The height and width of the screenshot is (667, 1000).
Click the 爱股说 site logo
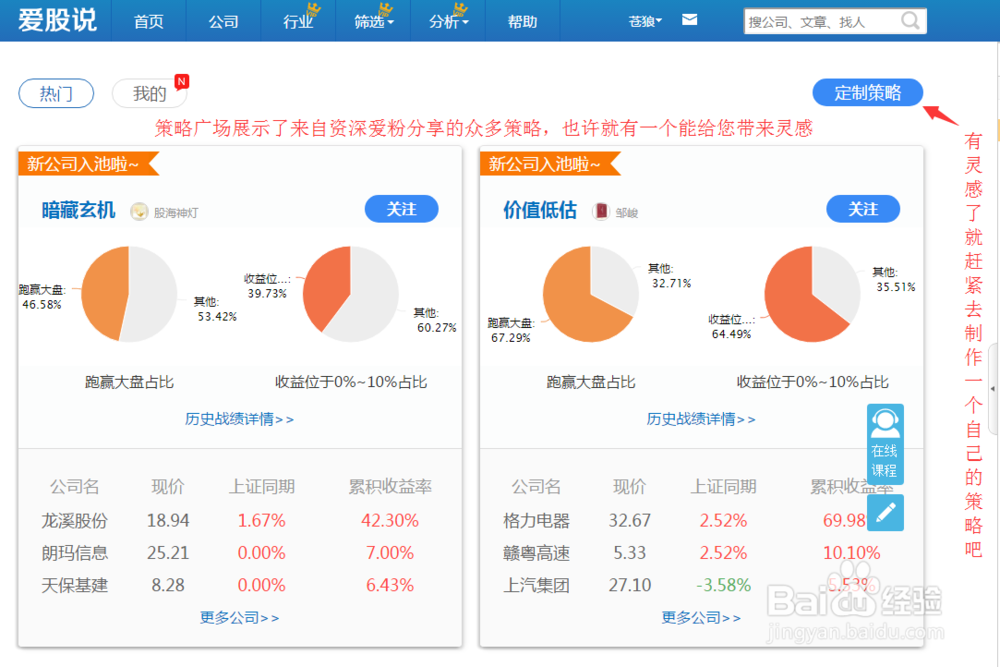coord(55,21)
